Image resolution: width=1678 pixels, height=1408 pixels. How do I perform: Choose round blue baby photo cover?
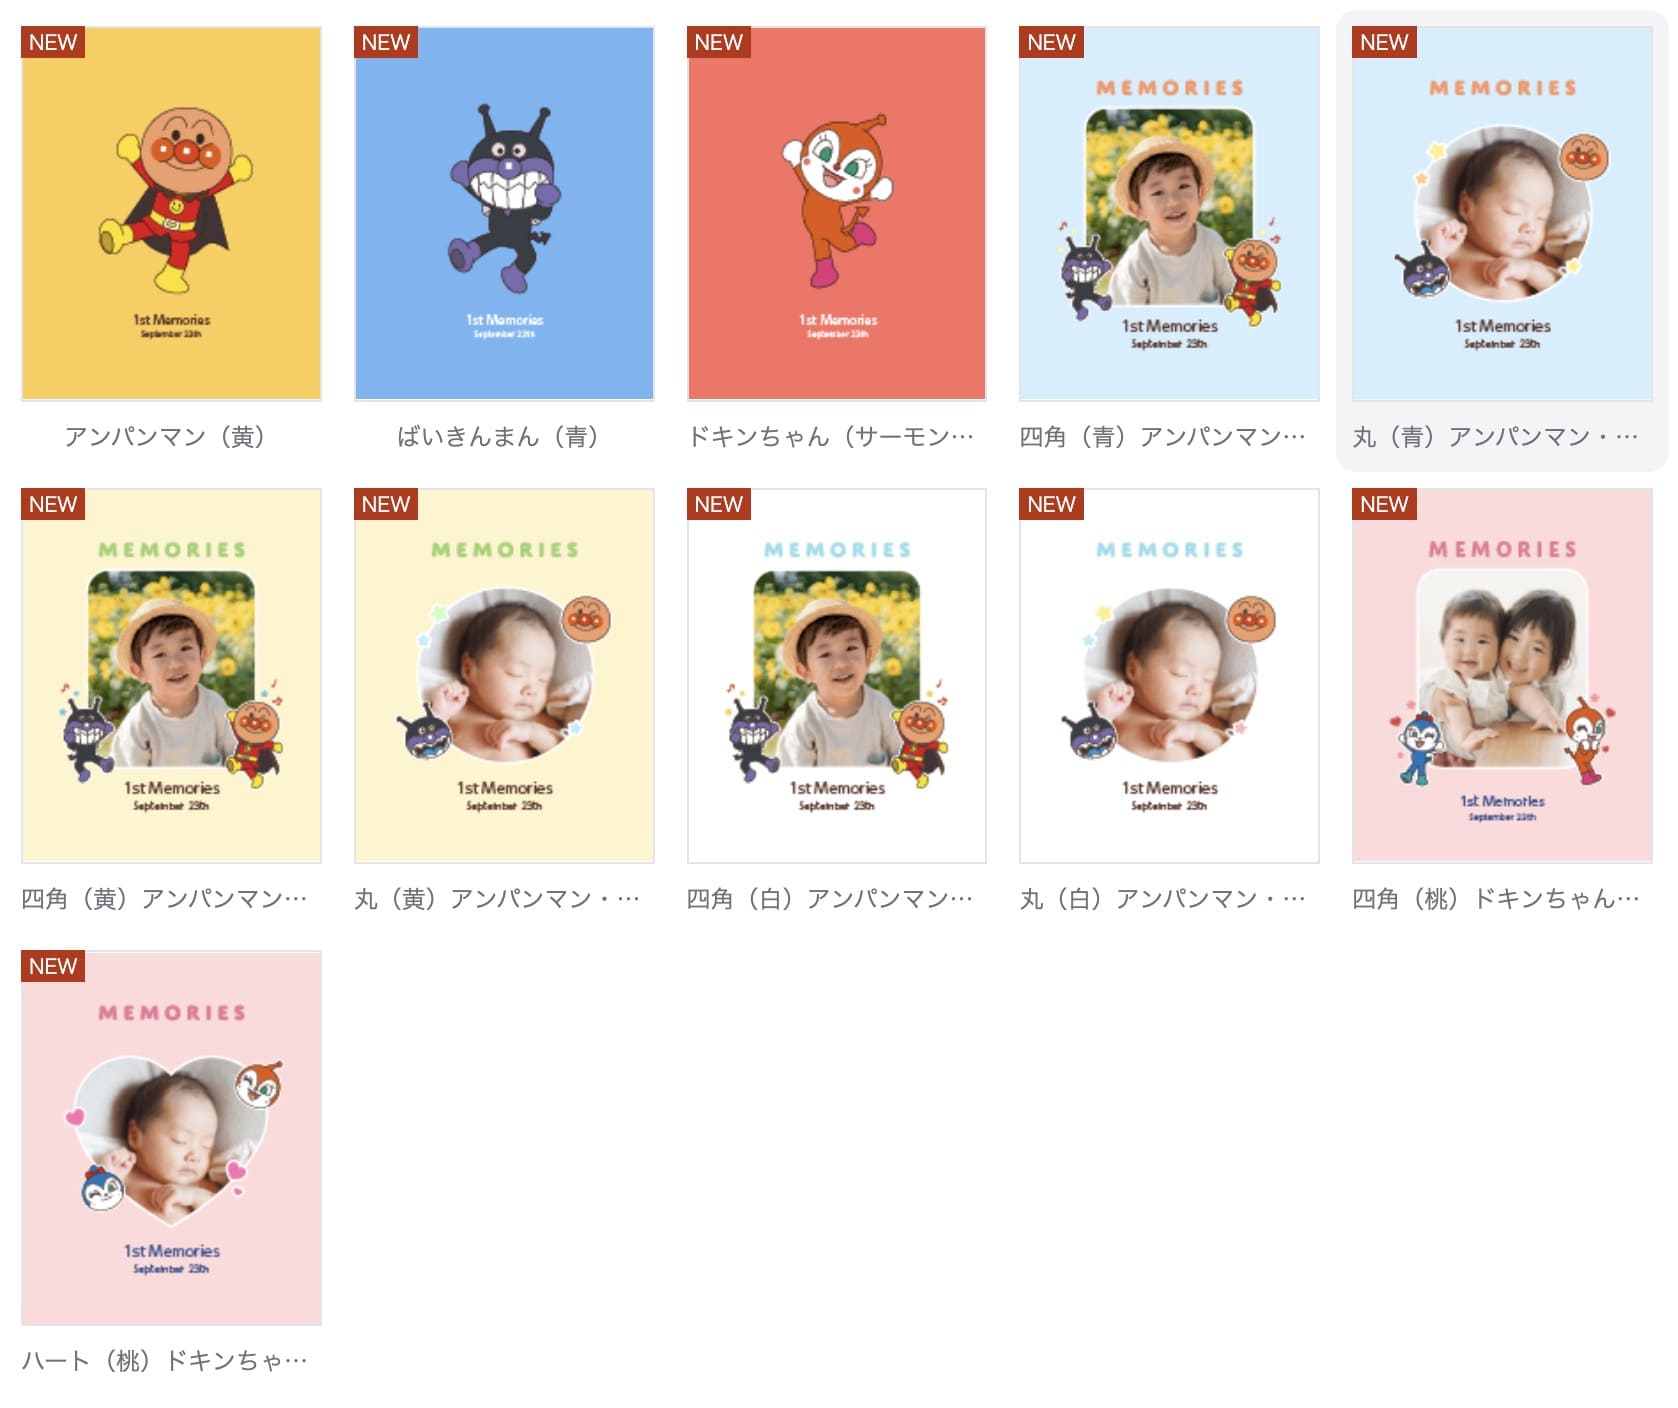click(1502, 214)
